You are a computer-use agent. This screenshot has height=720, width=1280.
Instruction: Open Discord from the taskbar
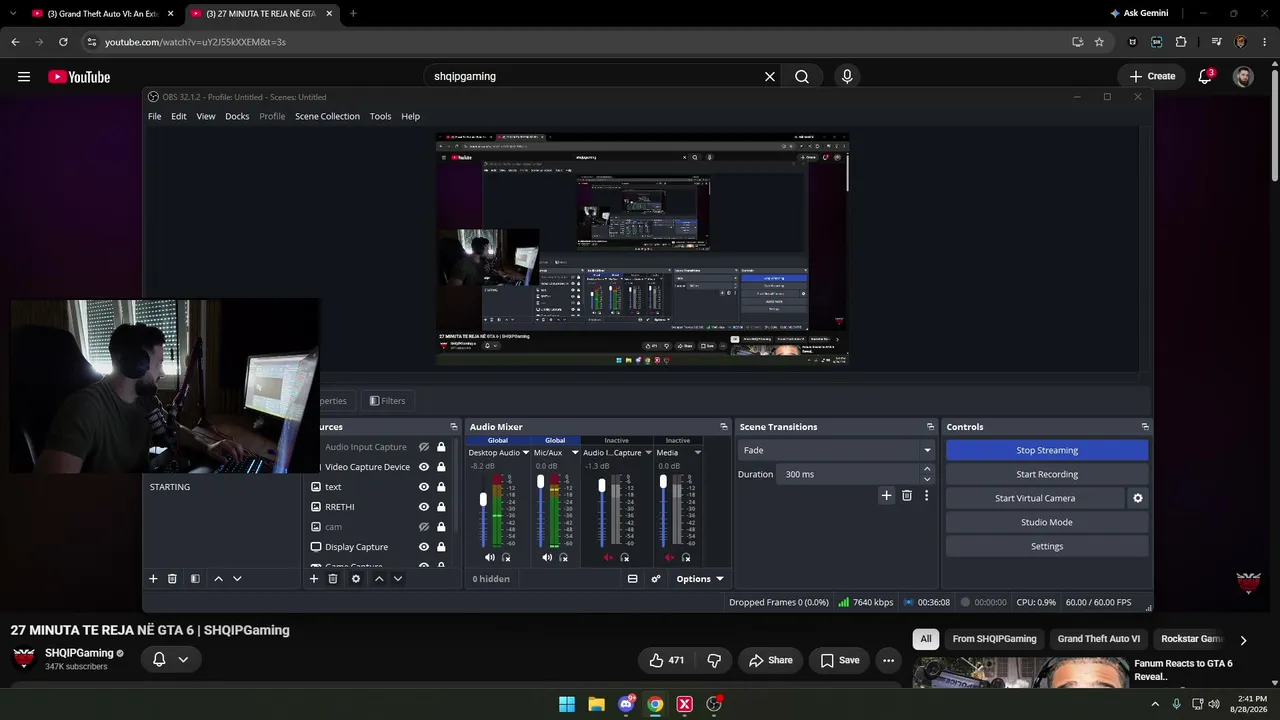[626, 704]
